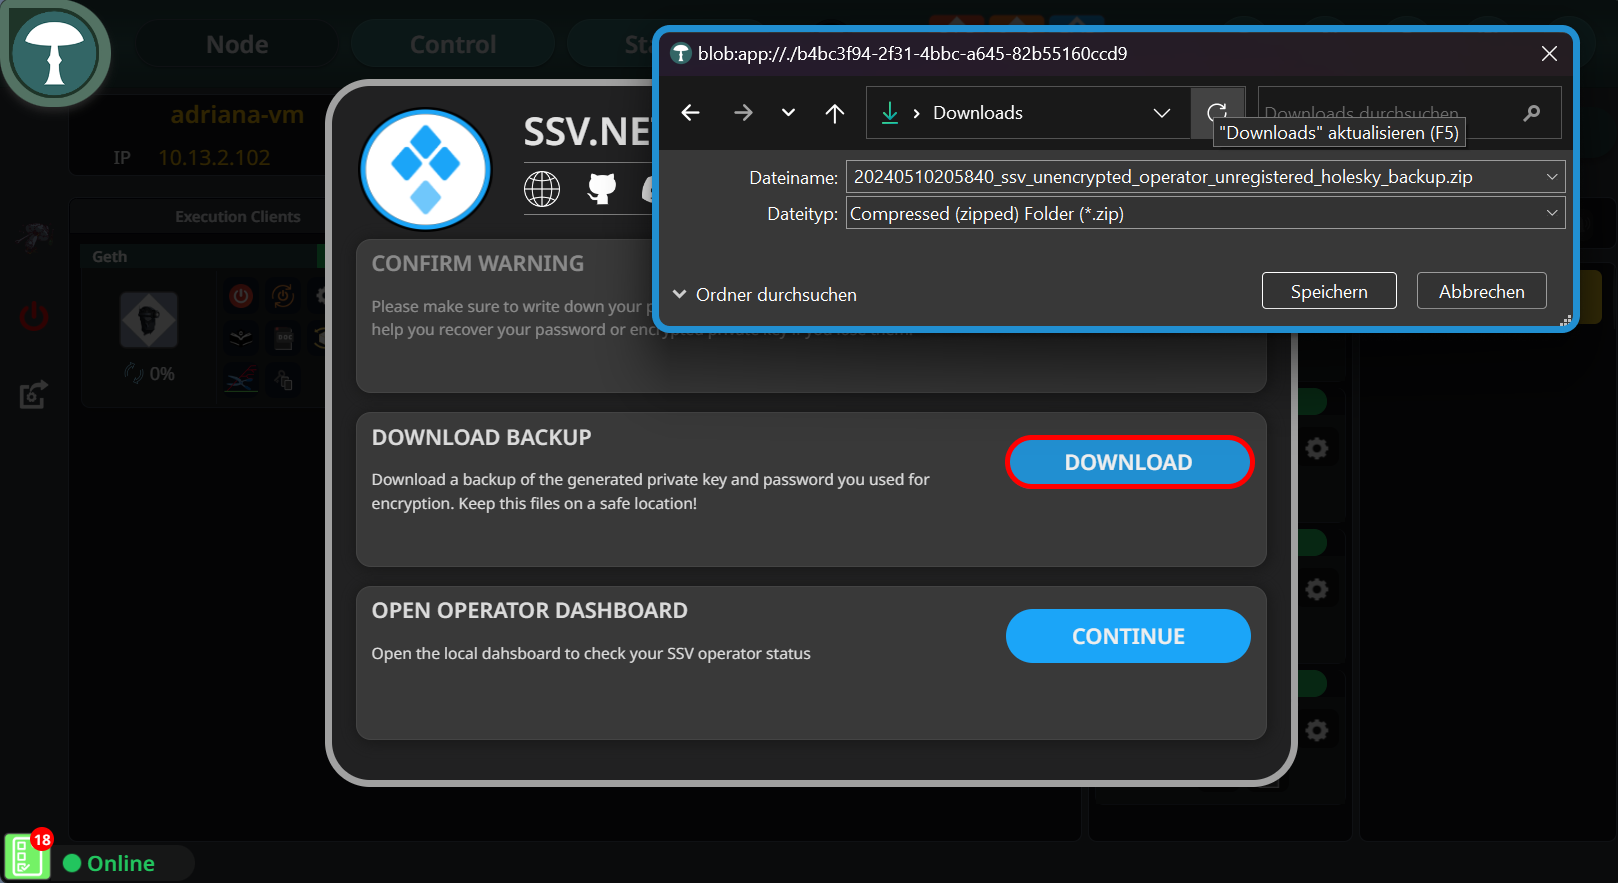The width and height of the screenshot is (1618, 883).
Task: Click the Geth red power button
Action: pyautogui.click(x=241, y=296)
